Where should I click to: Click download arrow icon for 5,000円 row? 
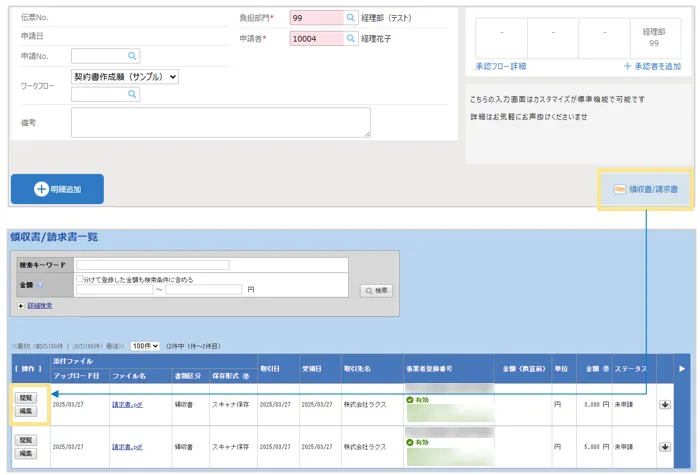pyautogui.click(x=664, y=447)
